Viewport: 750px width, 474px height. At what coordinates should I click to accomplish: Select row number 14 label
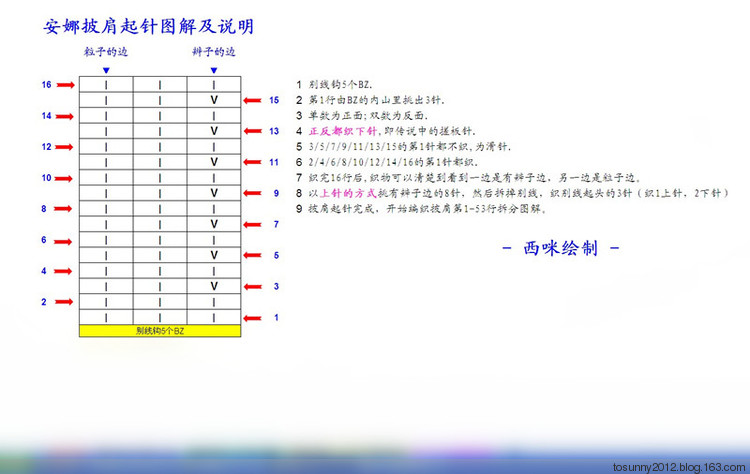tap(46, 116)
